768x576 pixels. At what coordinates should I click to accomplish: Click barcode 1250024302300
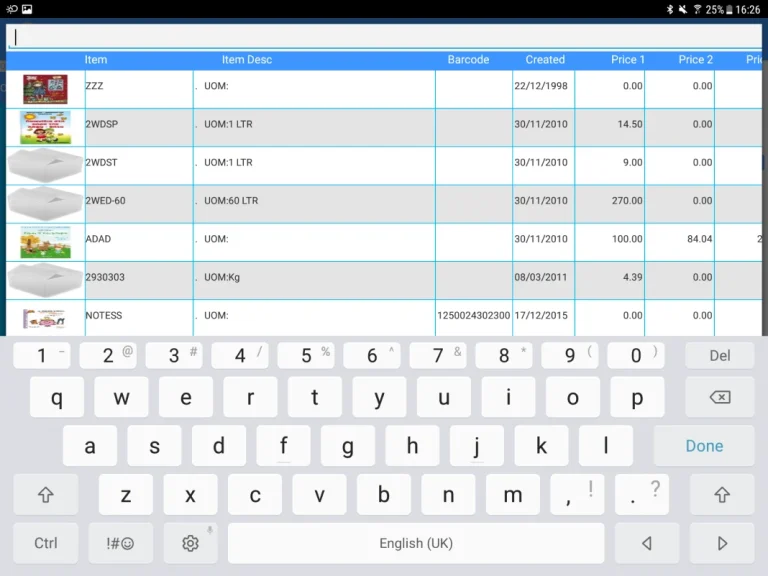tap(474, 315)
